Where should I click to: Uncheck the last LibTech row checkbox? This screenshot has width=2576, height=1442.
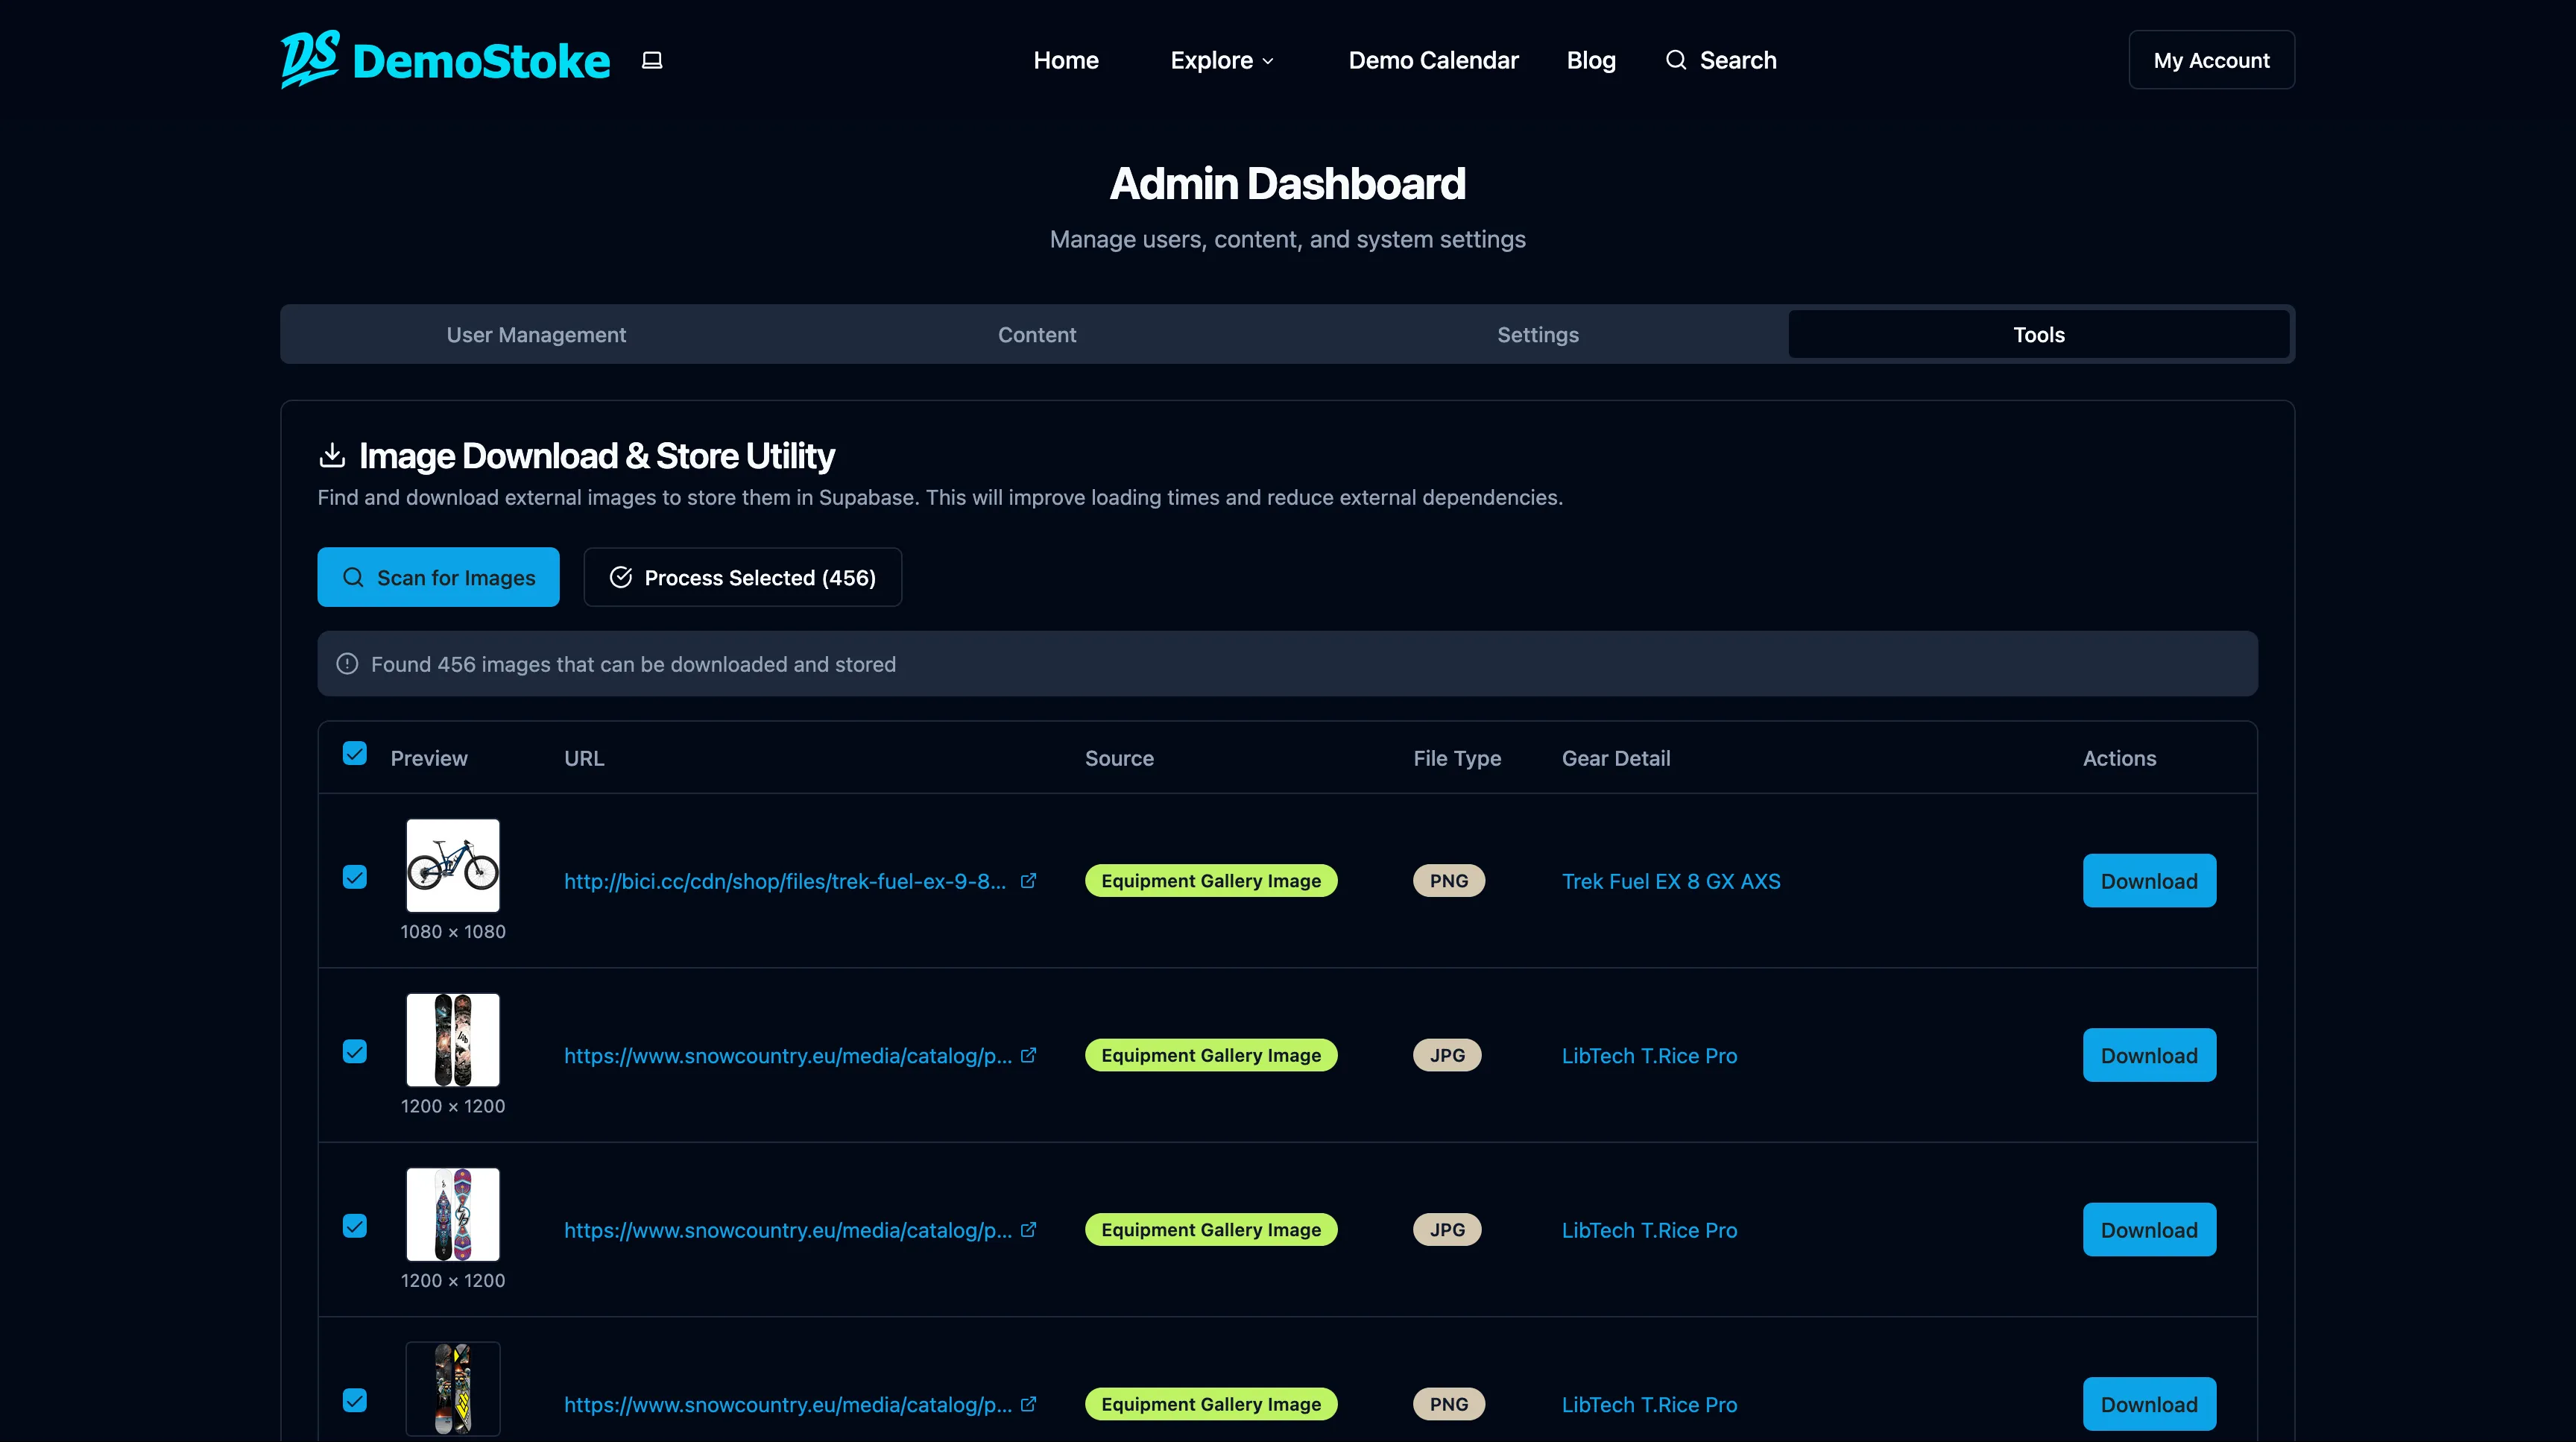(x=355, y=1402)
